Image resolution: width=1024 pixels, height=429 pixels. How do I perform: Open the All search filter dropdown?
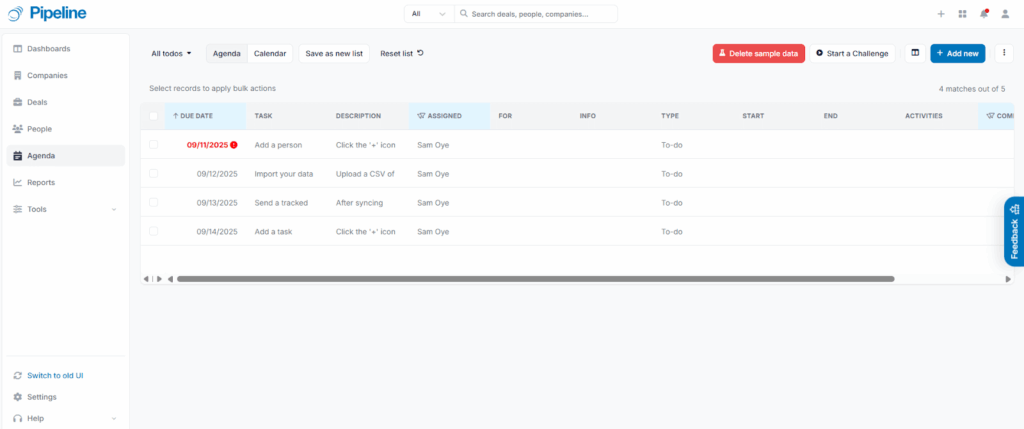coord(428,14)
